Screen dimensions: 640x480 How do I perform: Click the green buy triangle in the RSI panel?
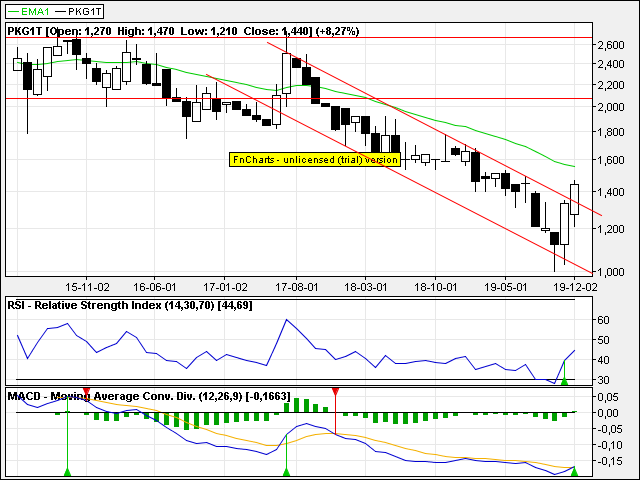(x=564, y=381)
